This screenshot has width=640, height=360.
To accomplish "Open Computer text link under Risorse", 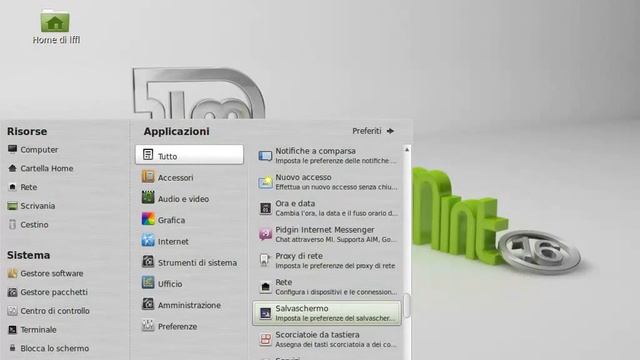I will (x=39, y=150).
